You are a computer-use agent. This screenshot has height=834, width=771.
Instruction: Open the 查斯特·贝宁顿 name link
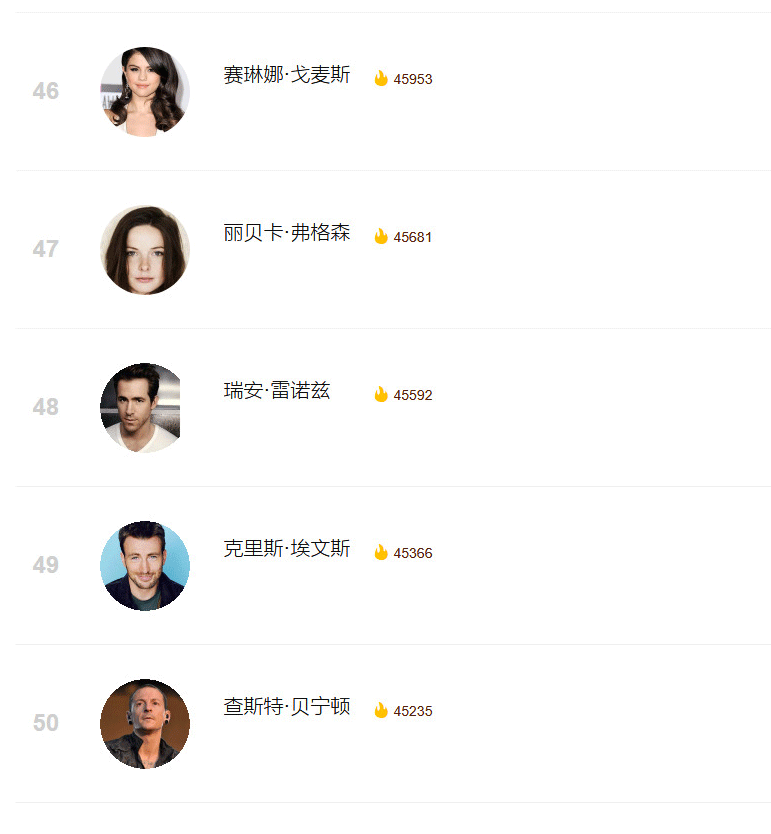pos(287,706)
